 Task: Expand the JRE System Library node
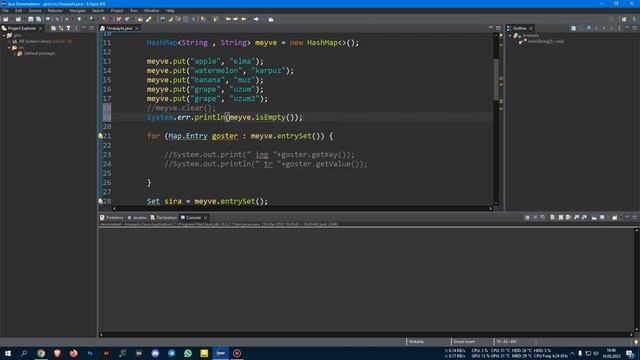tap(9, 41)
